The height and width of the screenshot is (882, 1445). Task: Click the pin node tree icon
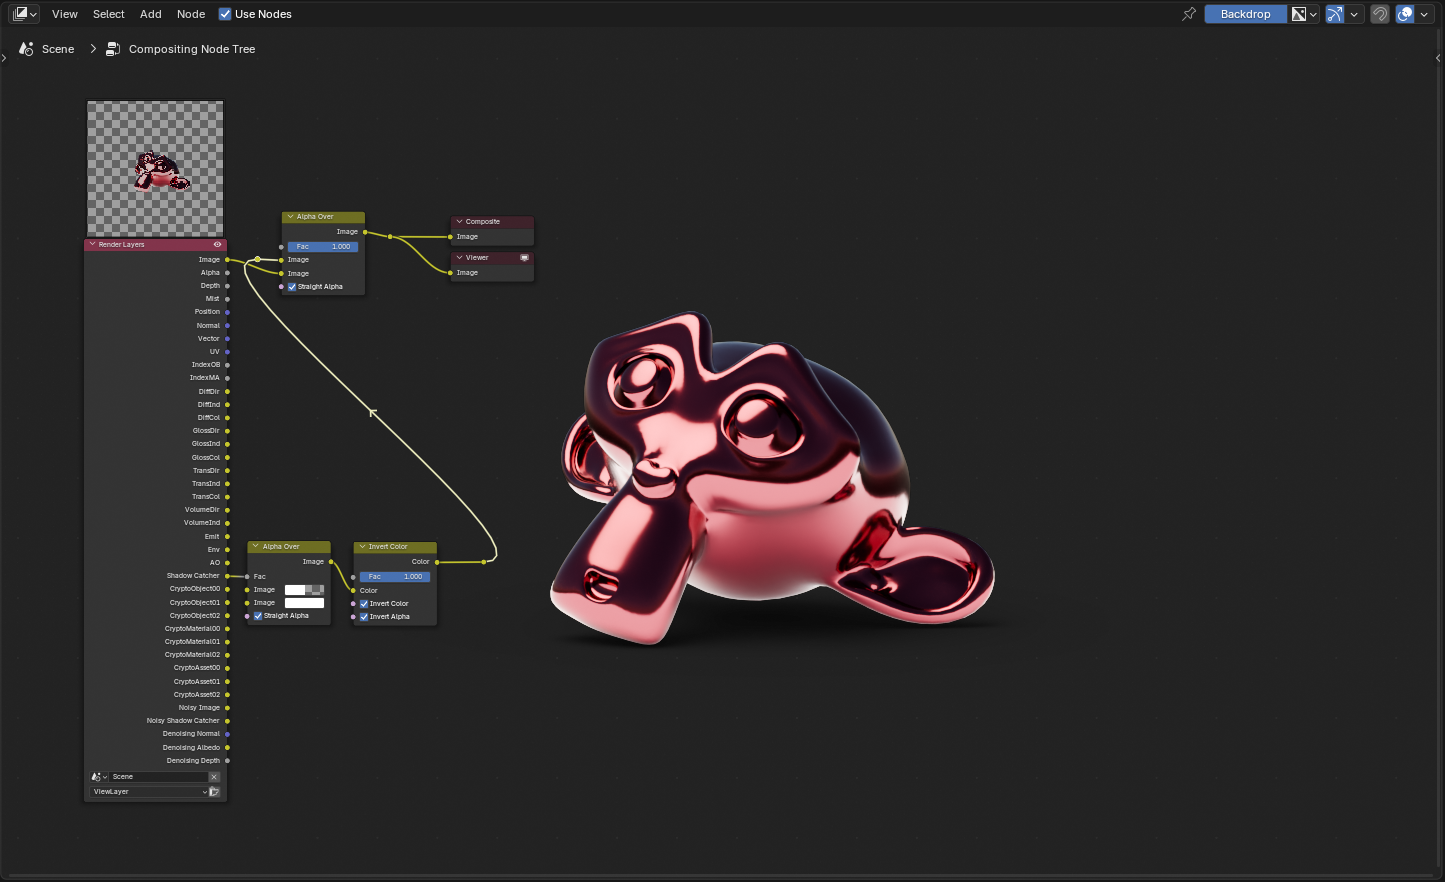tap(1189, 14)
